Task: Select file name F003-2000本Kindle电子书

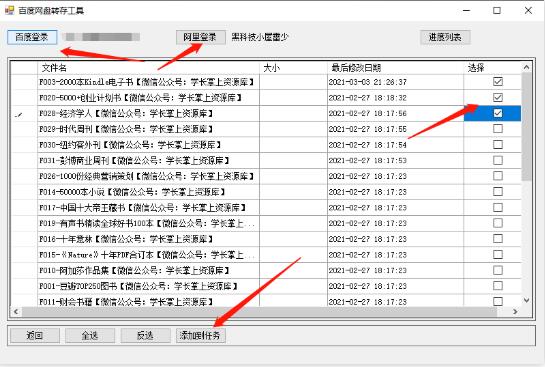Action: coord(147,82)
